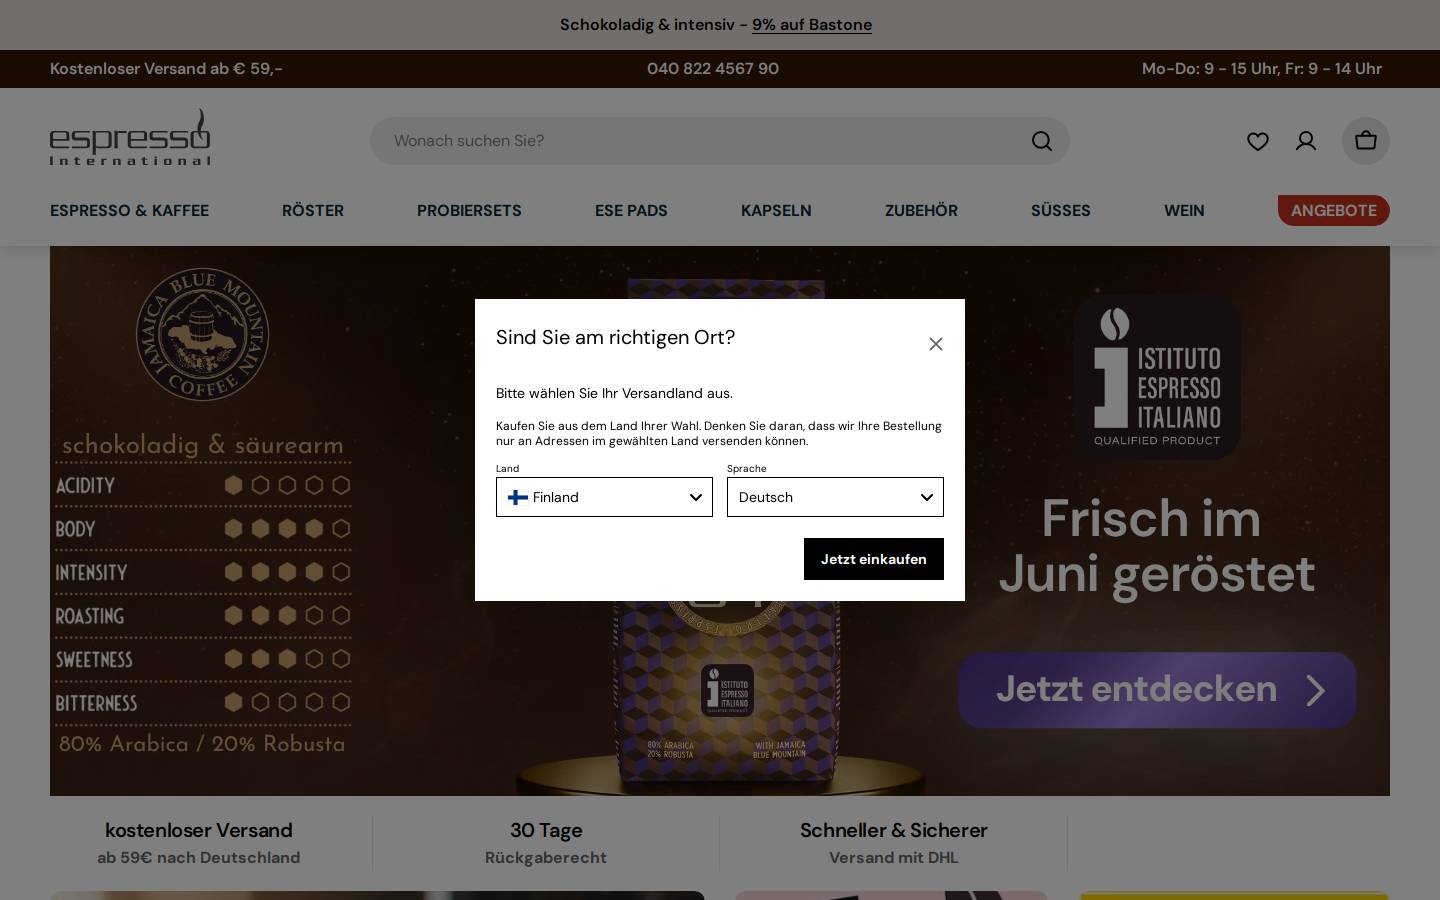
Task: Click the Sind Sie am richtigen Ort heading
Action: click(615, 338)
